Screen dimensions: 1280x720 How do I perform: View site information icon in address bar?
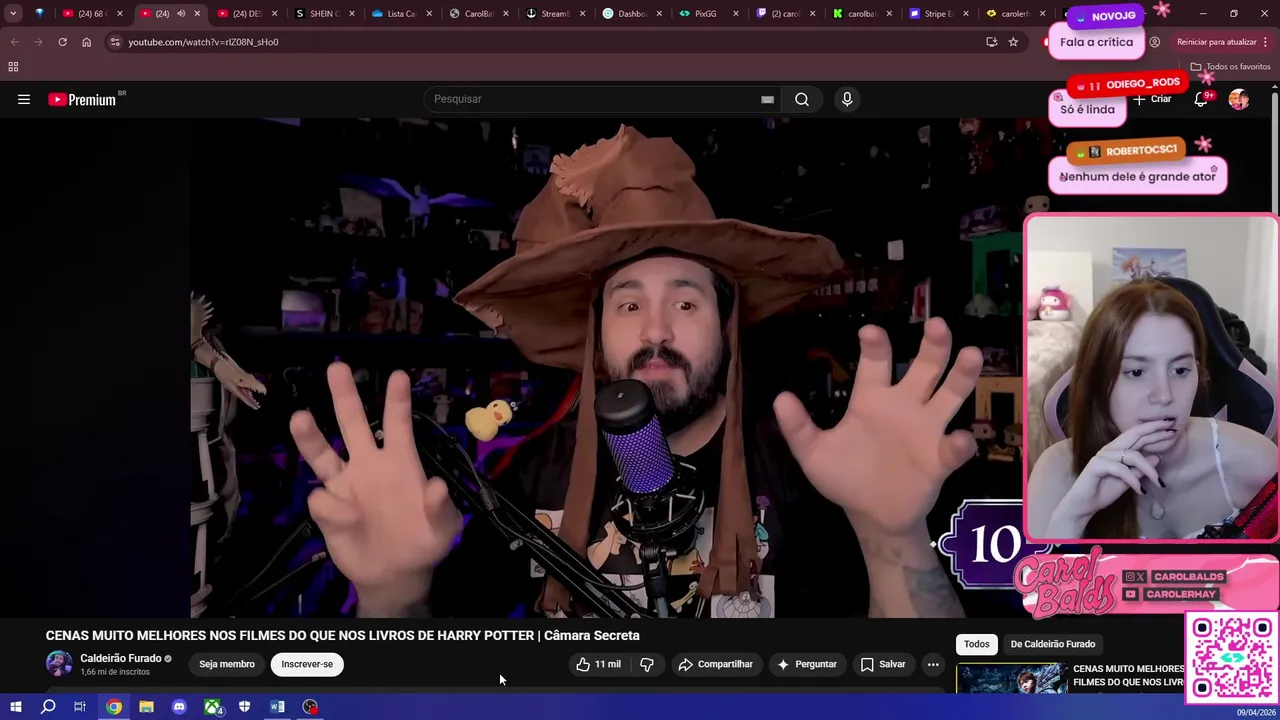[115, 42]
